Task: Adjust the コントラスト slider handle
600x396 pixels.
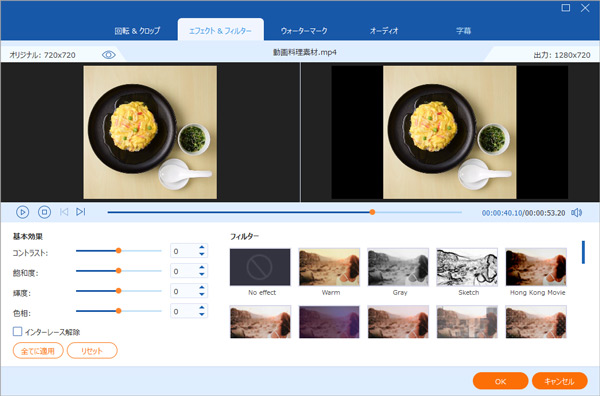Action: pyautogui.click(x=119, y=251)
